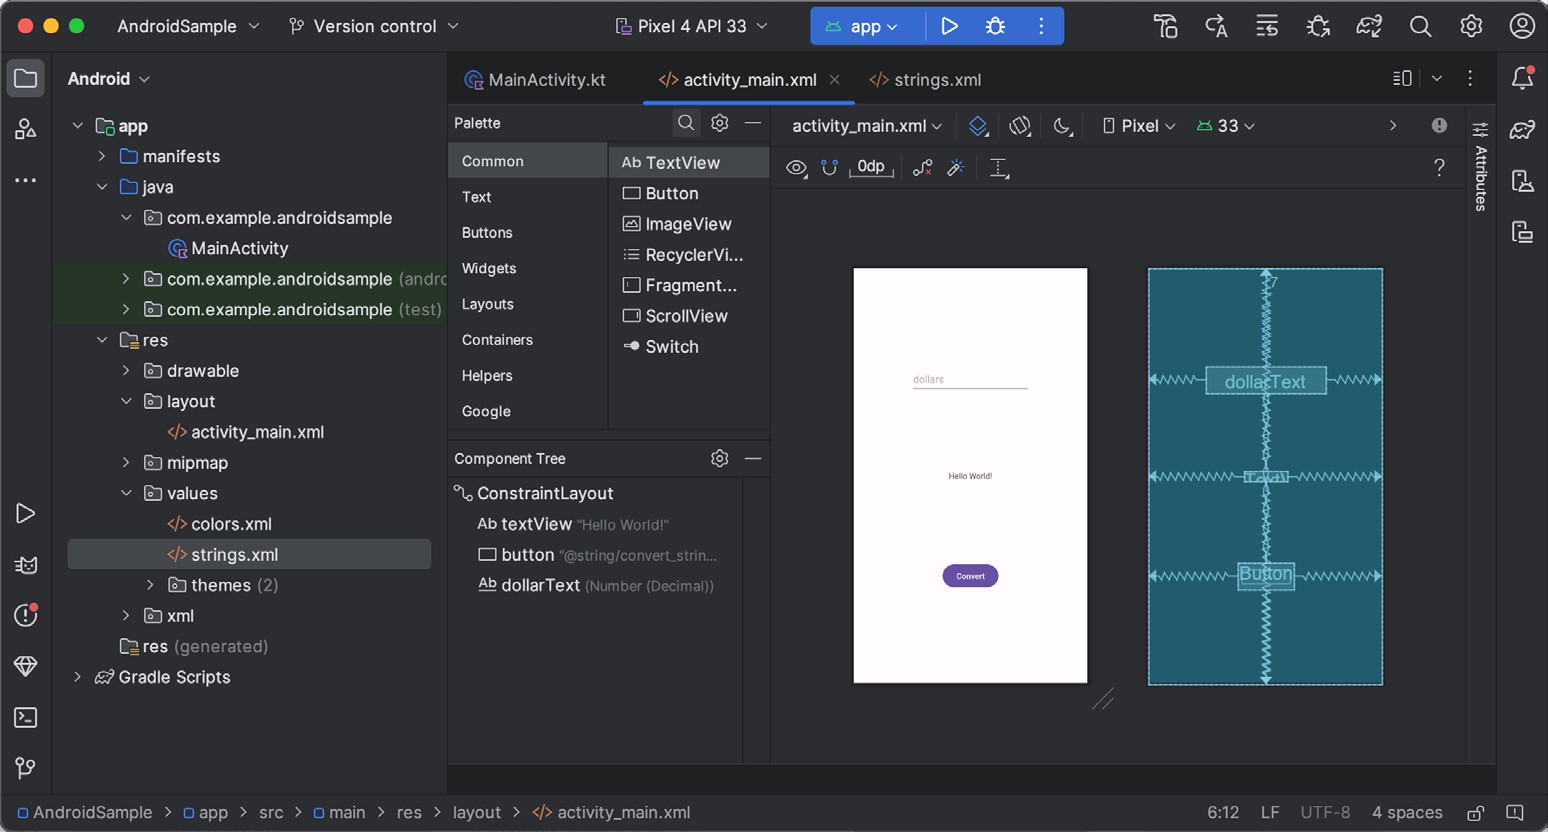Run the app with the play icon
The width and height of the screenshot is (1548, 832).
click(949, 26)
